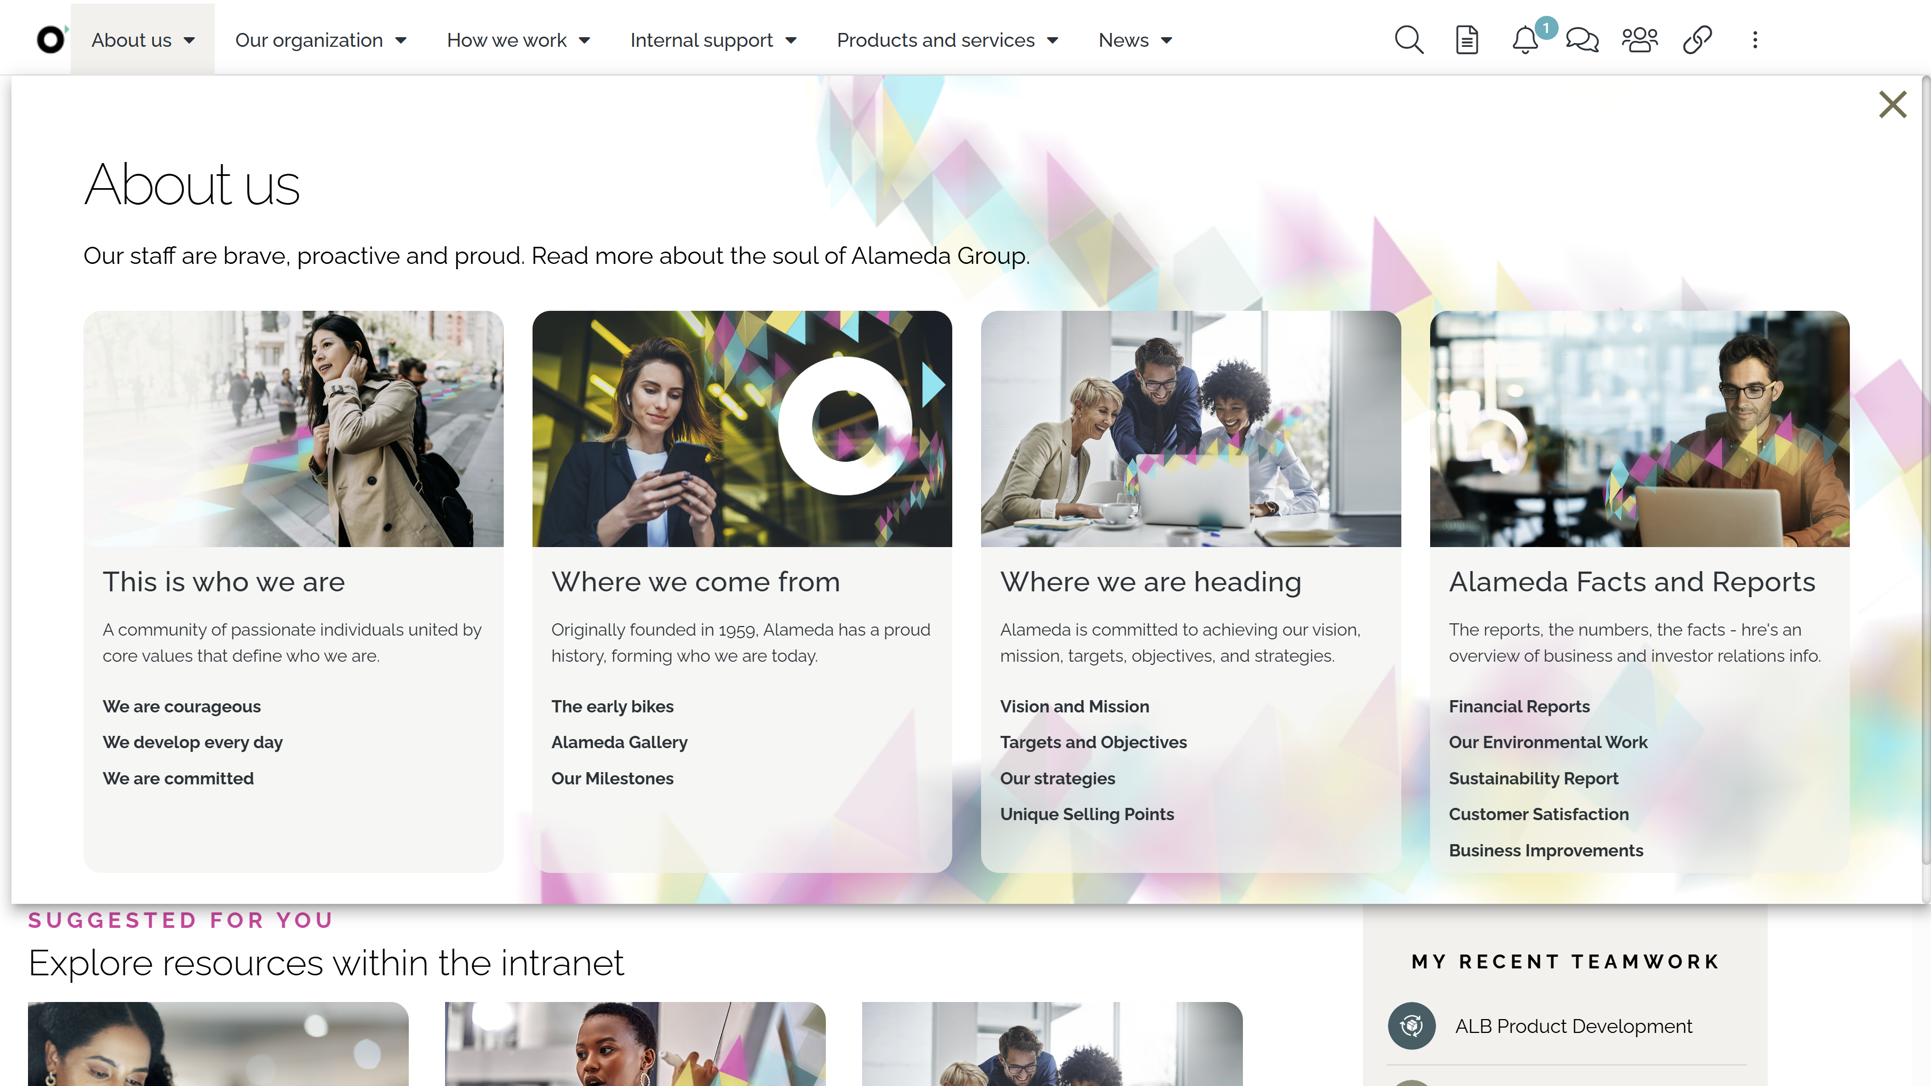Open Our Milestones link
Viewport: 1931px width, 1086px height.
click(x=612, y=778)
